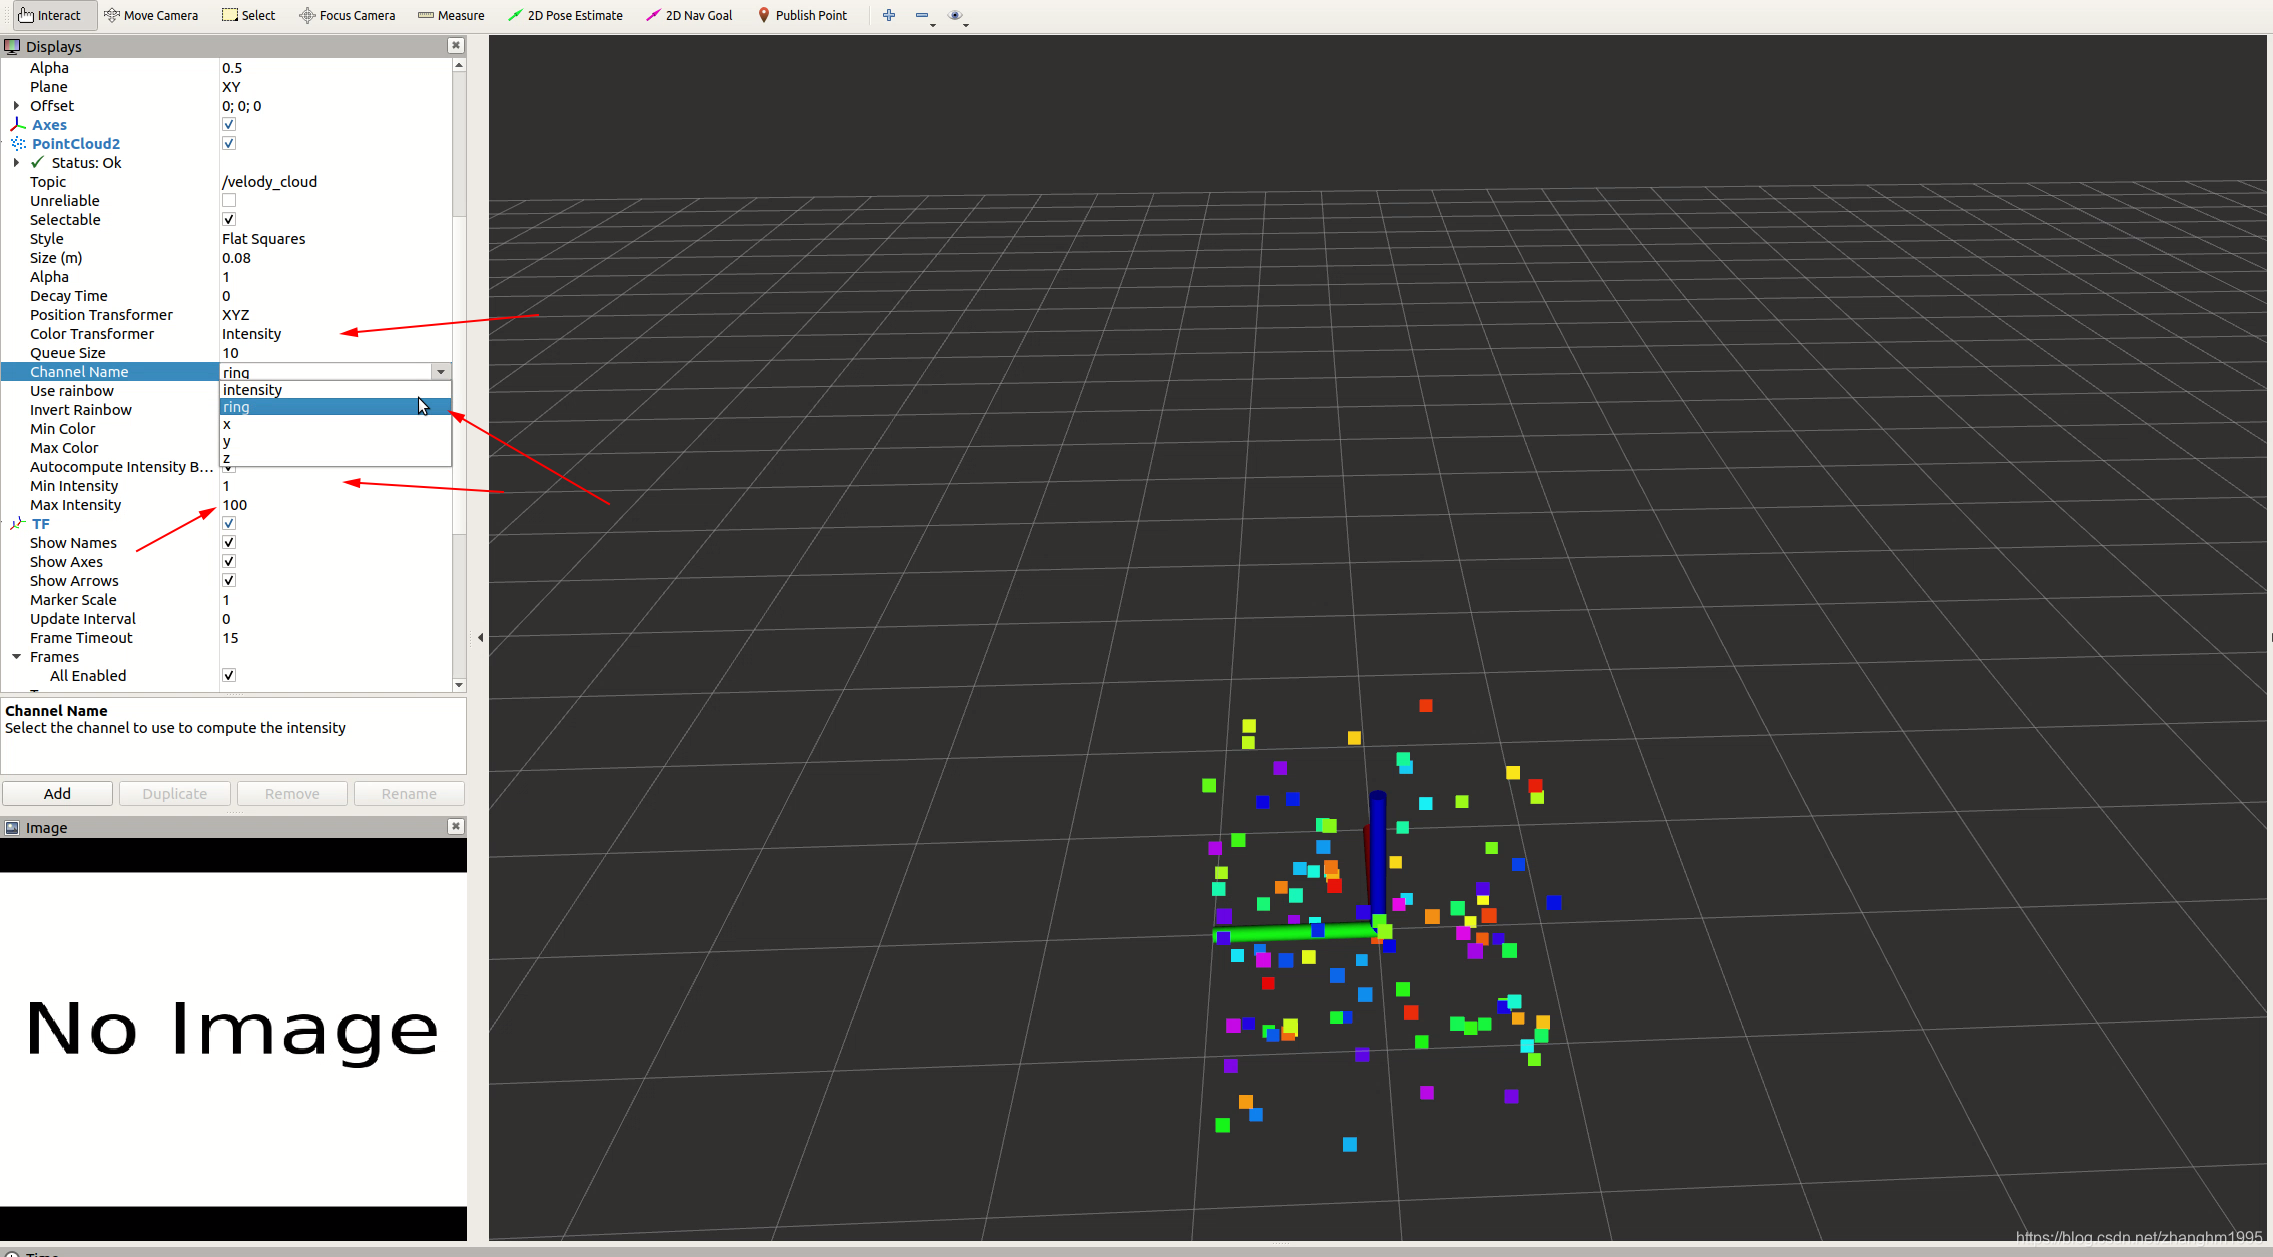Toggle Selectable checkbox for PointCloud2
This screenshot has width=2273, height=1257.
click(x=227, y=218)
